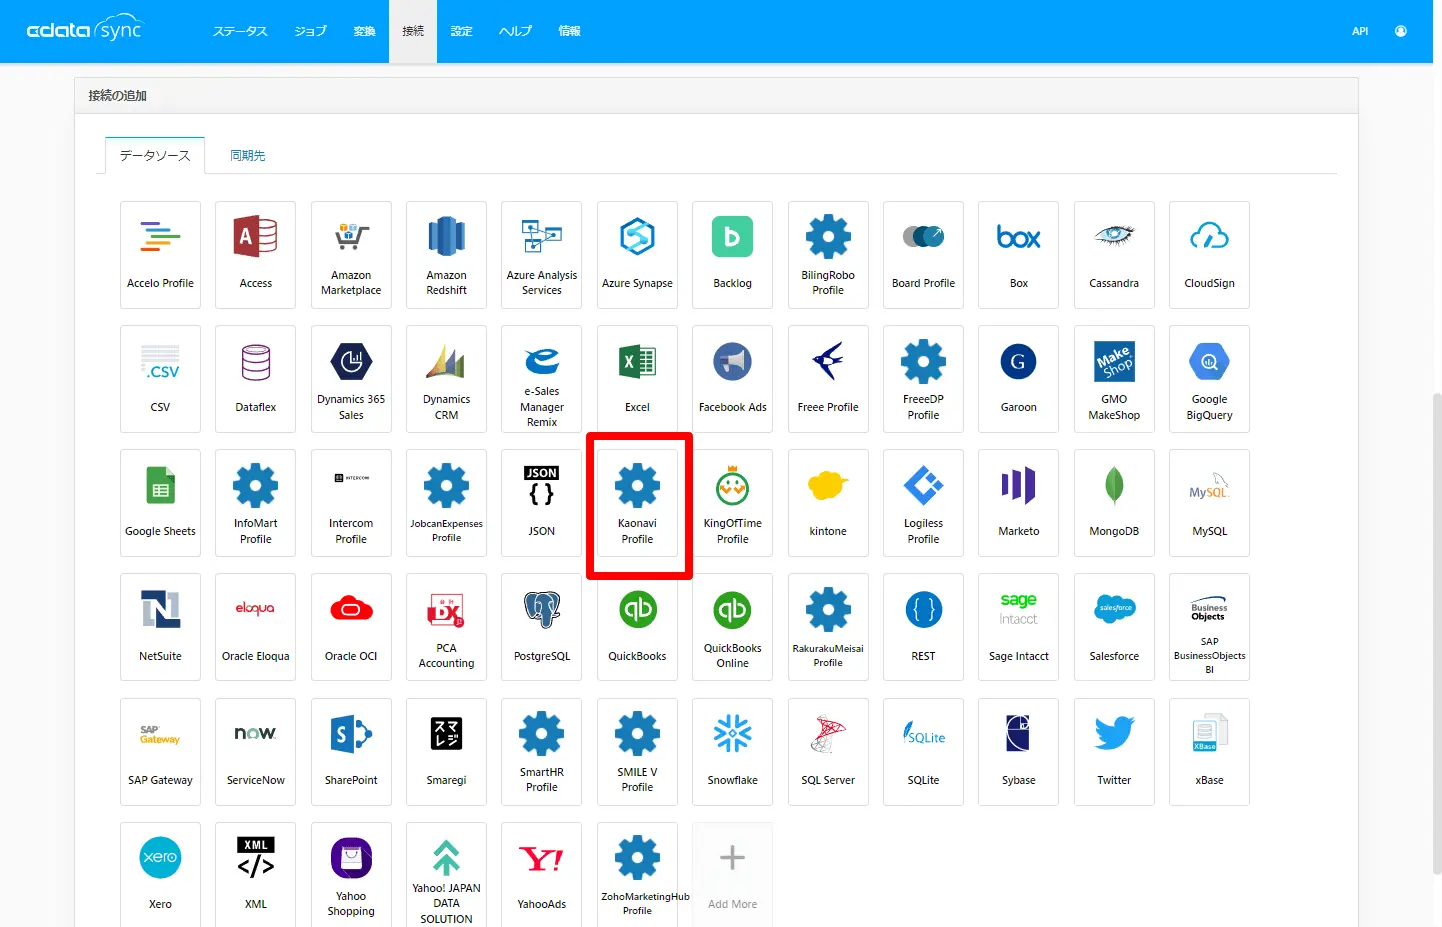
Task: Click the Add More tile
Action: tap(732, 874)
